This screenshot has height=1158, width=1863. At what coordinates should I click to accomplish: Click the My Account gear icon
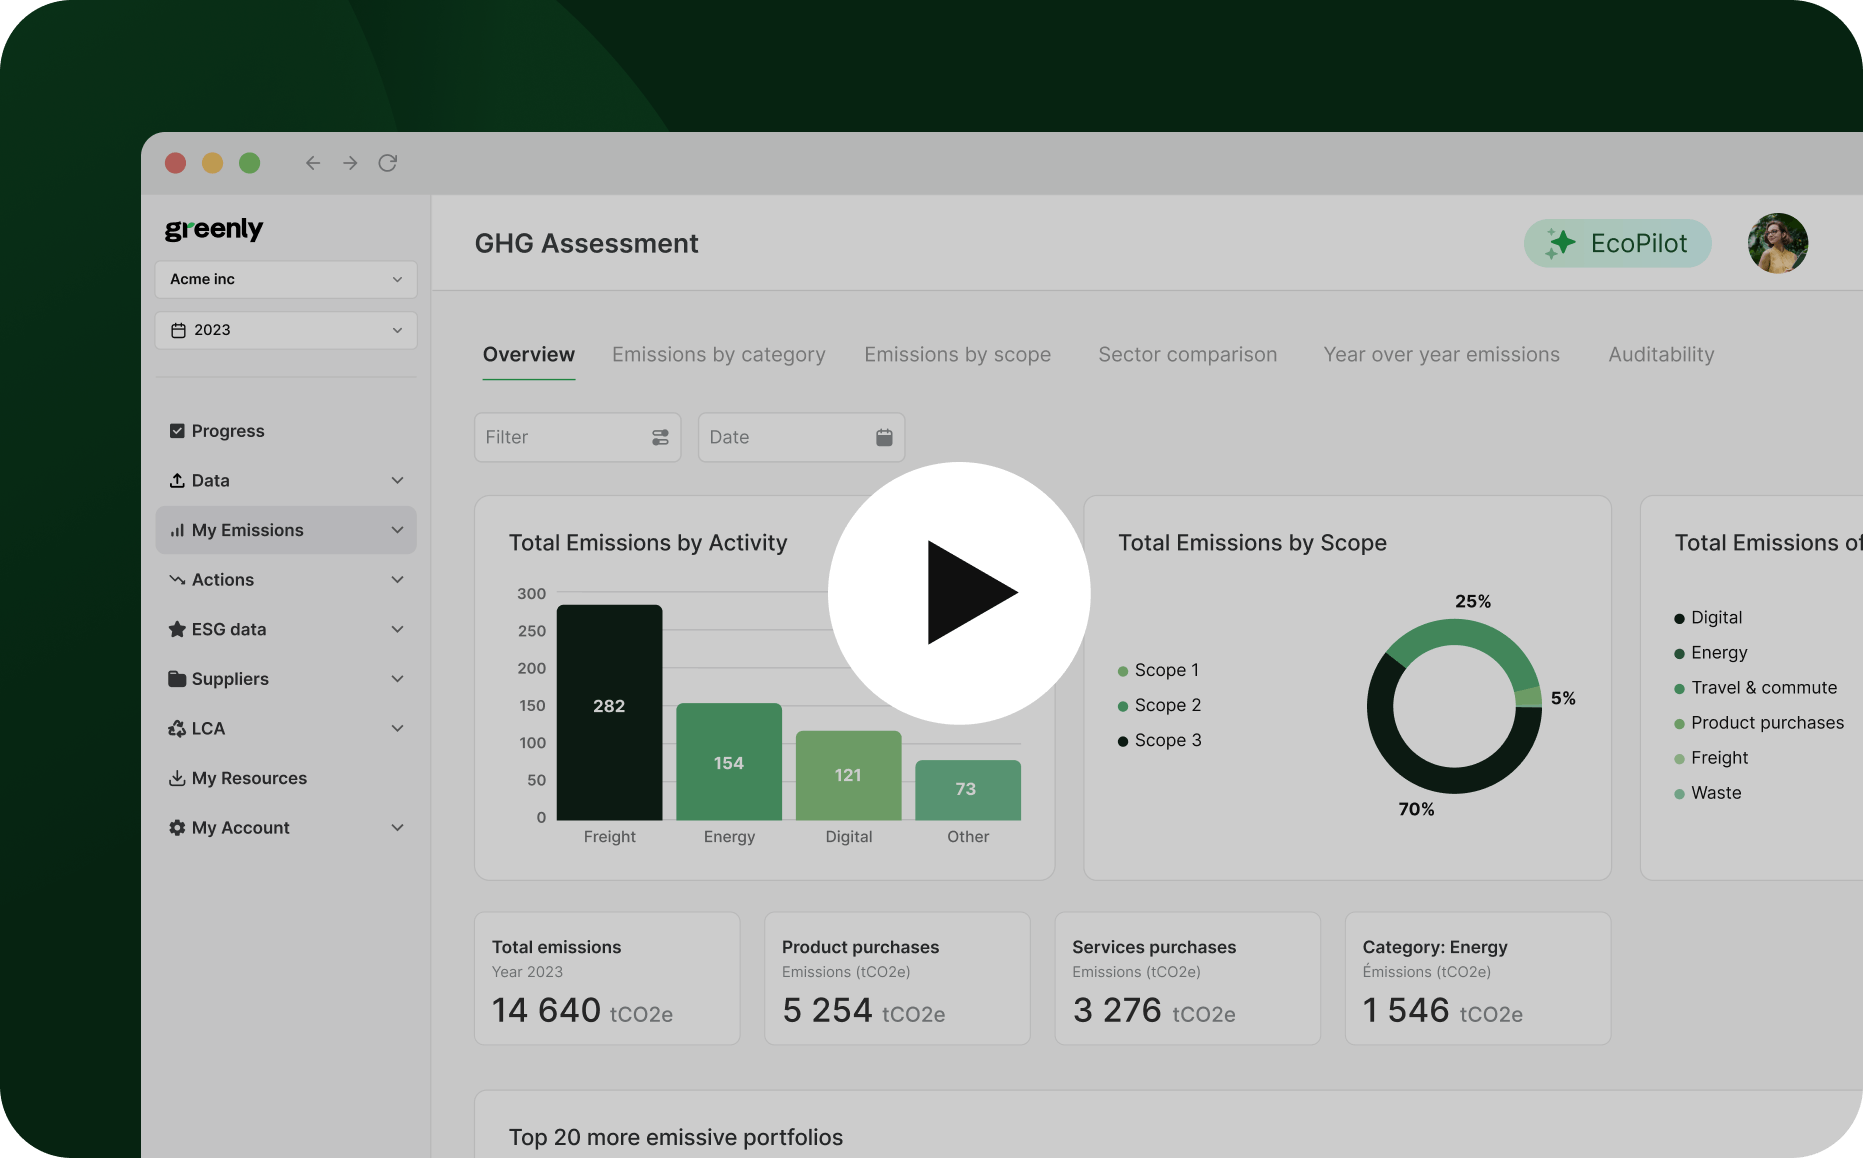pyautogui.click(x=177, y=828)
